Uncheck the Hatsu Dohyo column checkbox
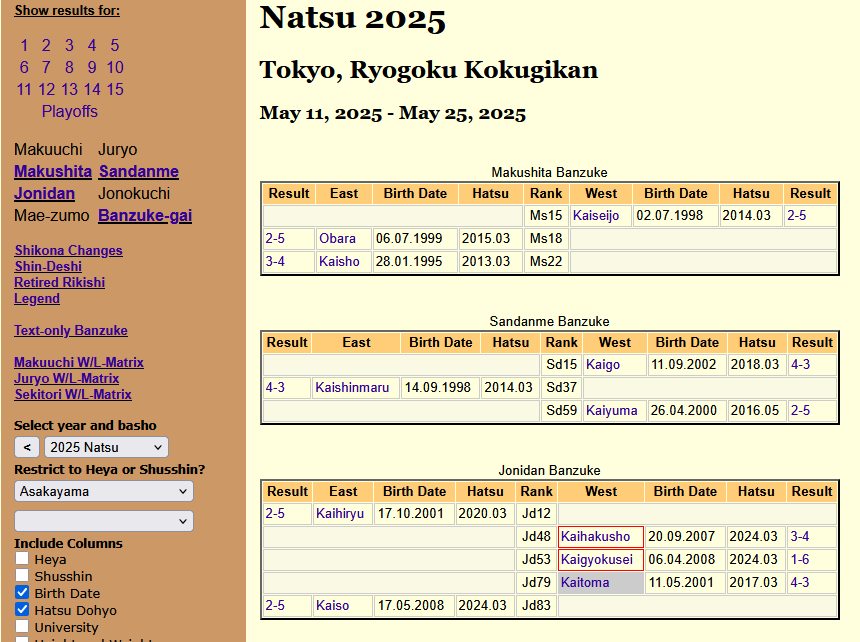 [x=22, y=610]
